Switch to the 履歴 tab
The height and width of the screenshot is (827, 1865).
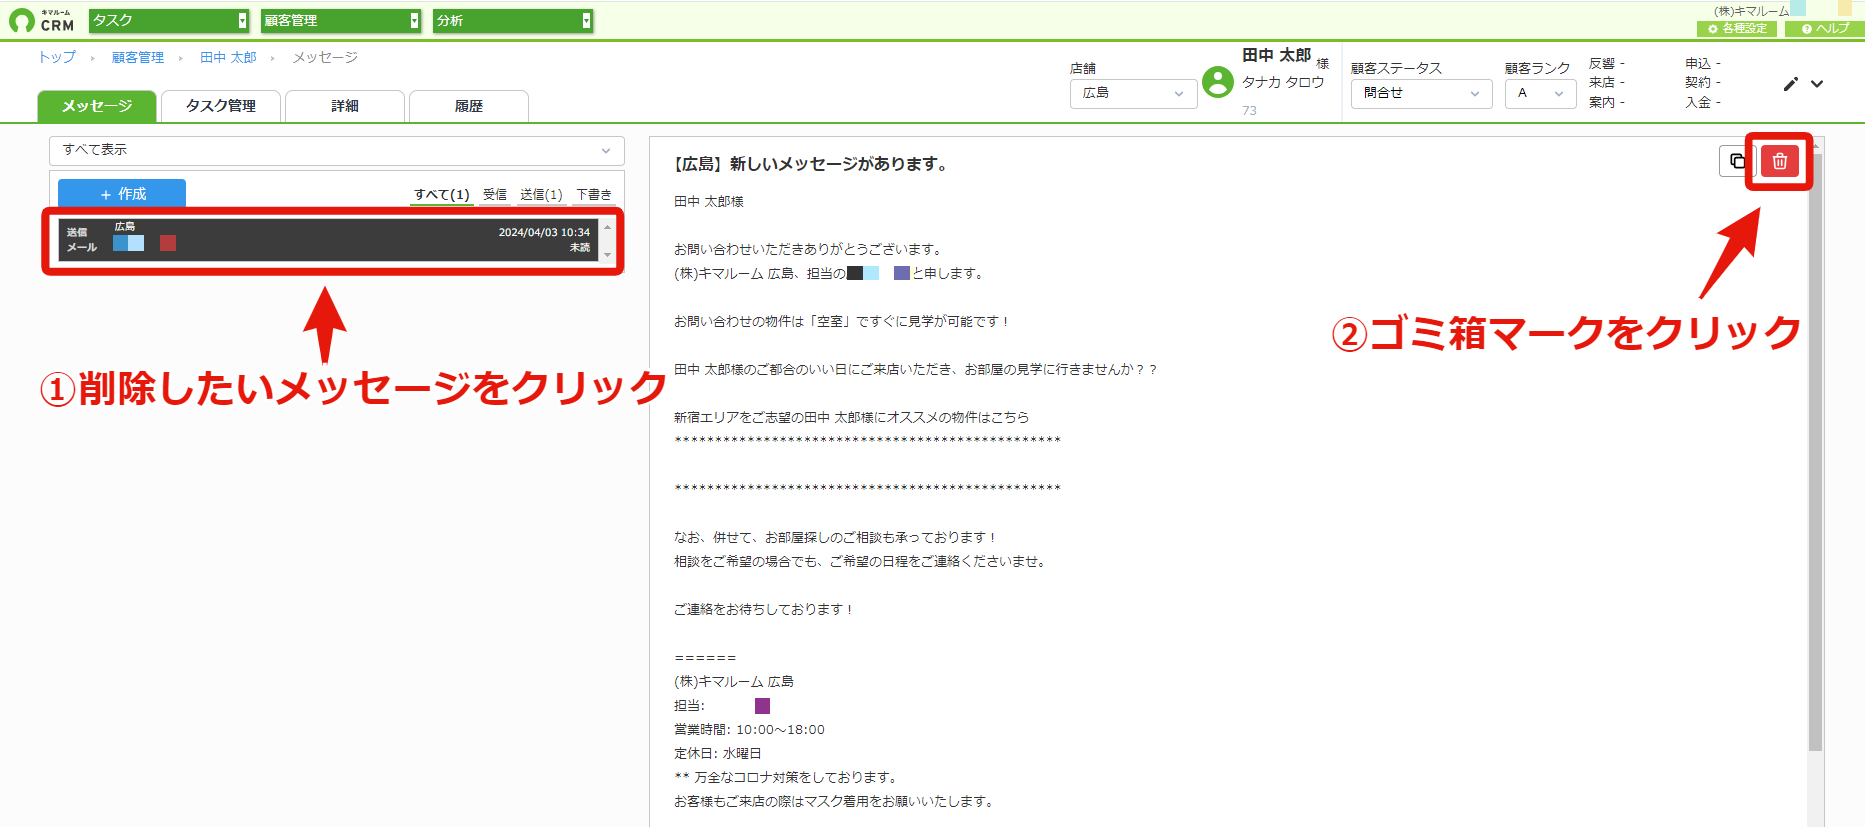click(469, 106)
